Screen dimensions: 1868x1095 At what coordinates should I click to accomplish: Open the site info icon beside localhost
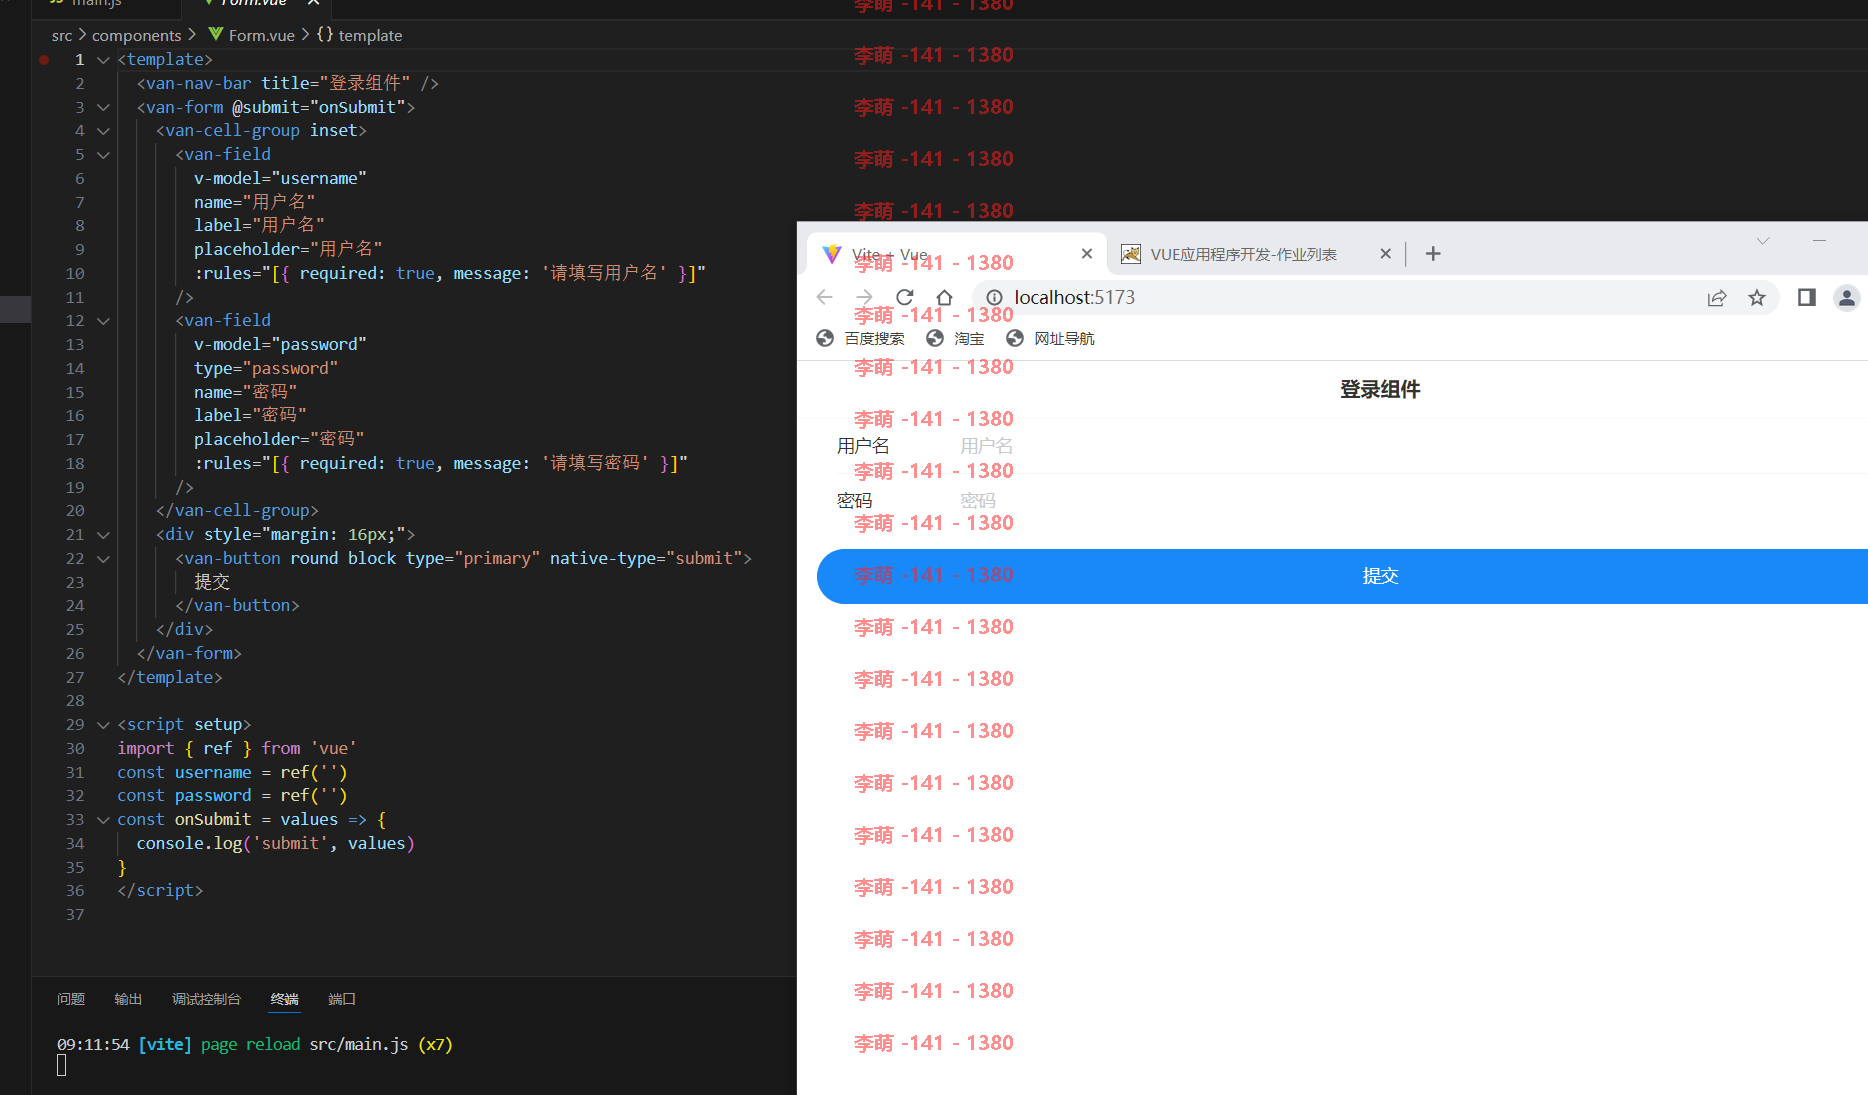pos(994,297)
